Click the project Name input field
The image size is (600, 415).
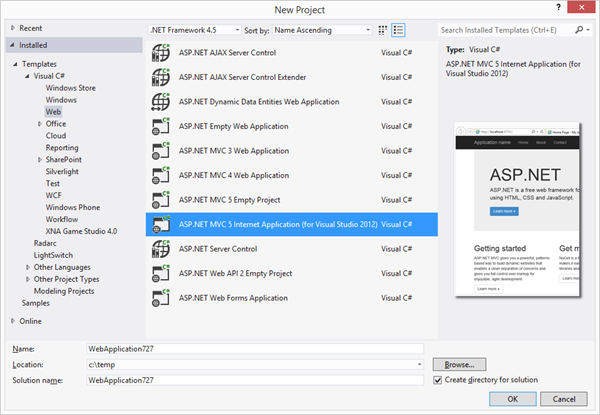point(255,349)
